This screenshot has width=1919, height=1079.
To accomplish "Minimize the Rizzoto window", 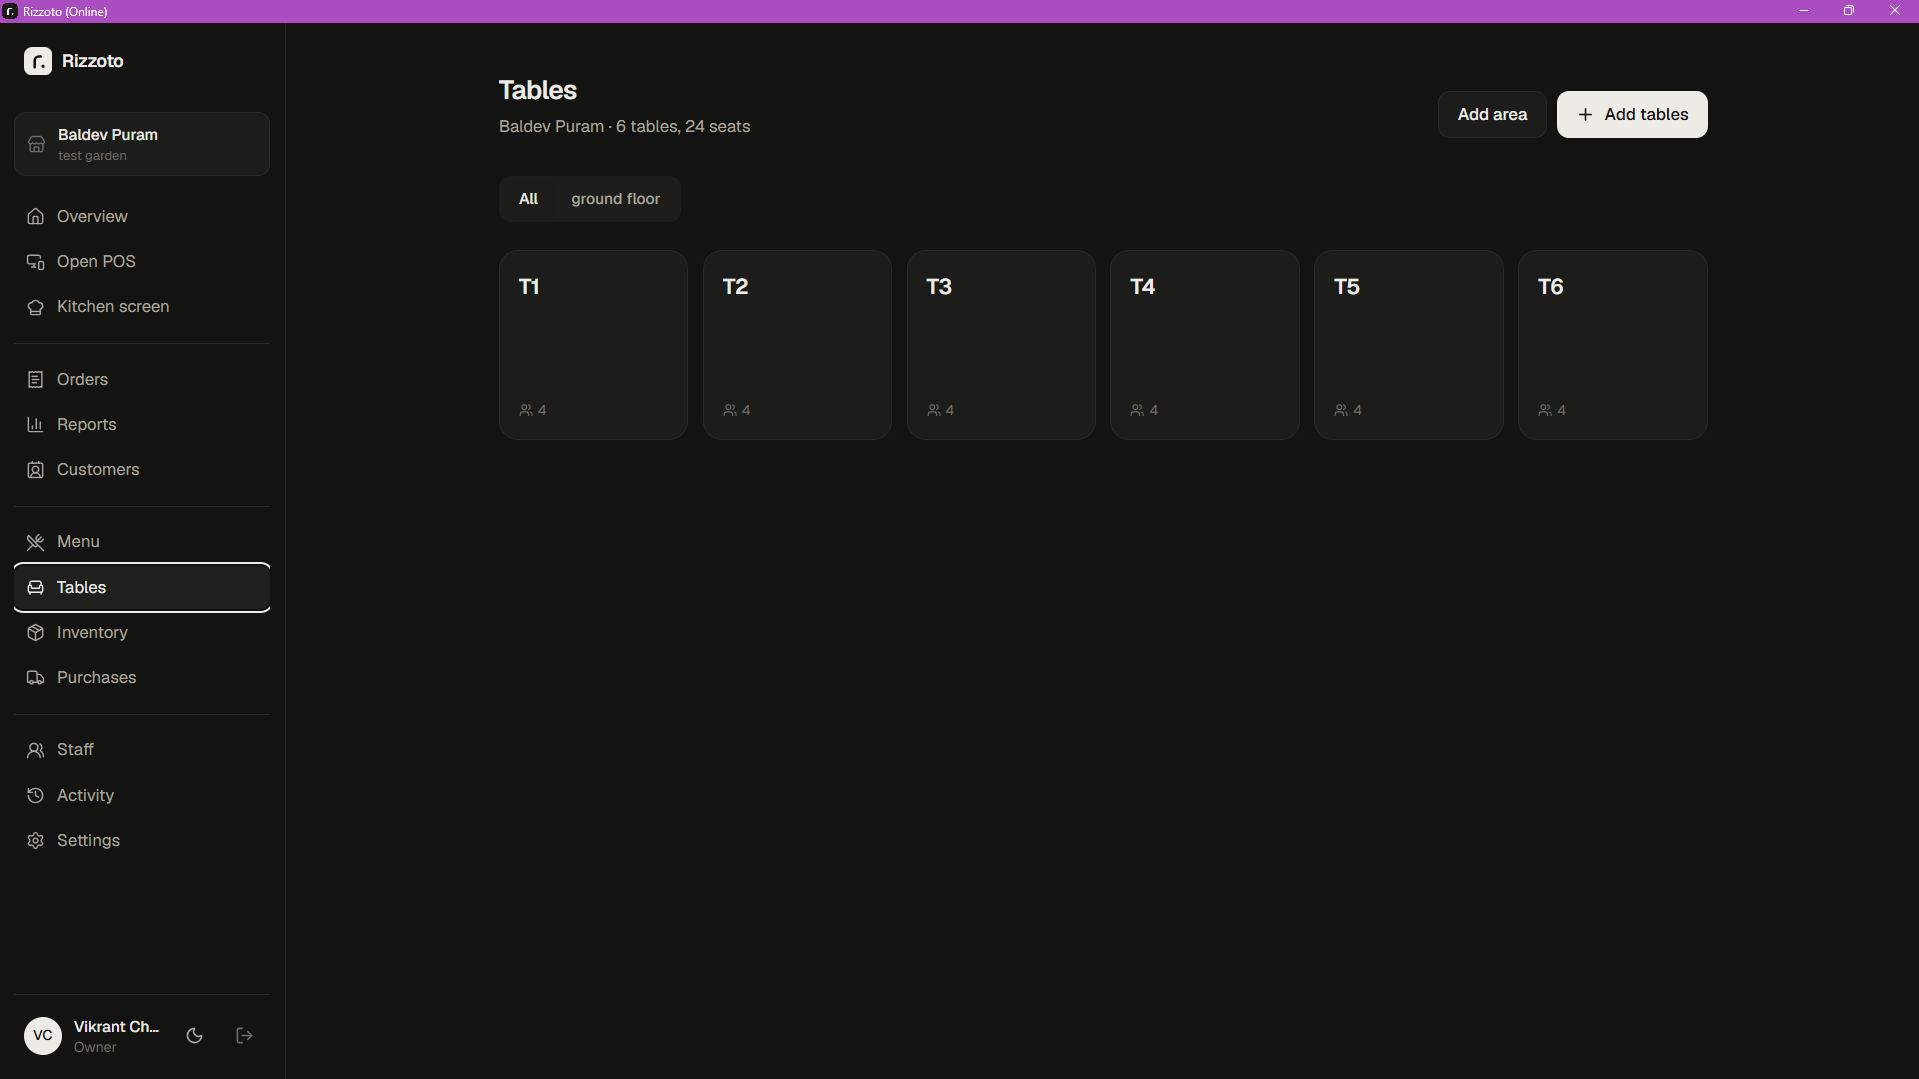I will pos(1804,11).
